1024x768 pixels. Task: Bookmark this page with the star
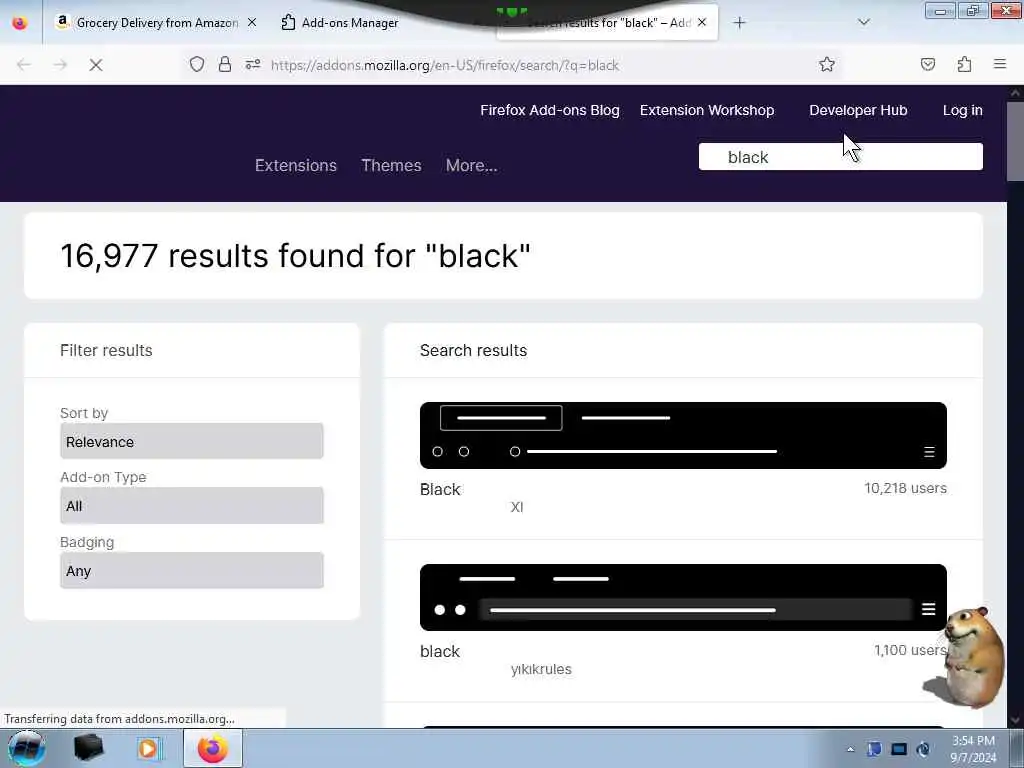point(827,65)
